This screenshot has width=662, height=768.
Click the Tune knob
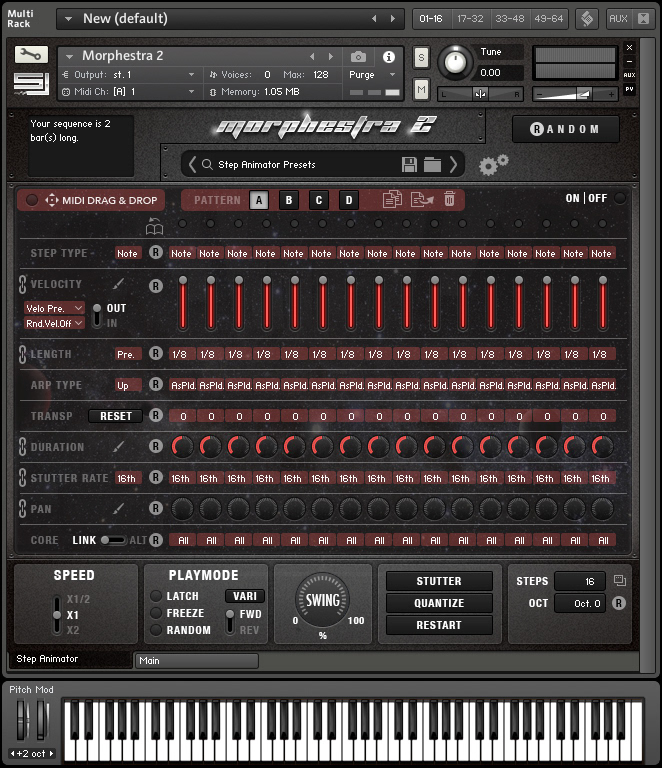(x=454, y=62)
